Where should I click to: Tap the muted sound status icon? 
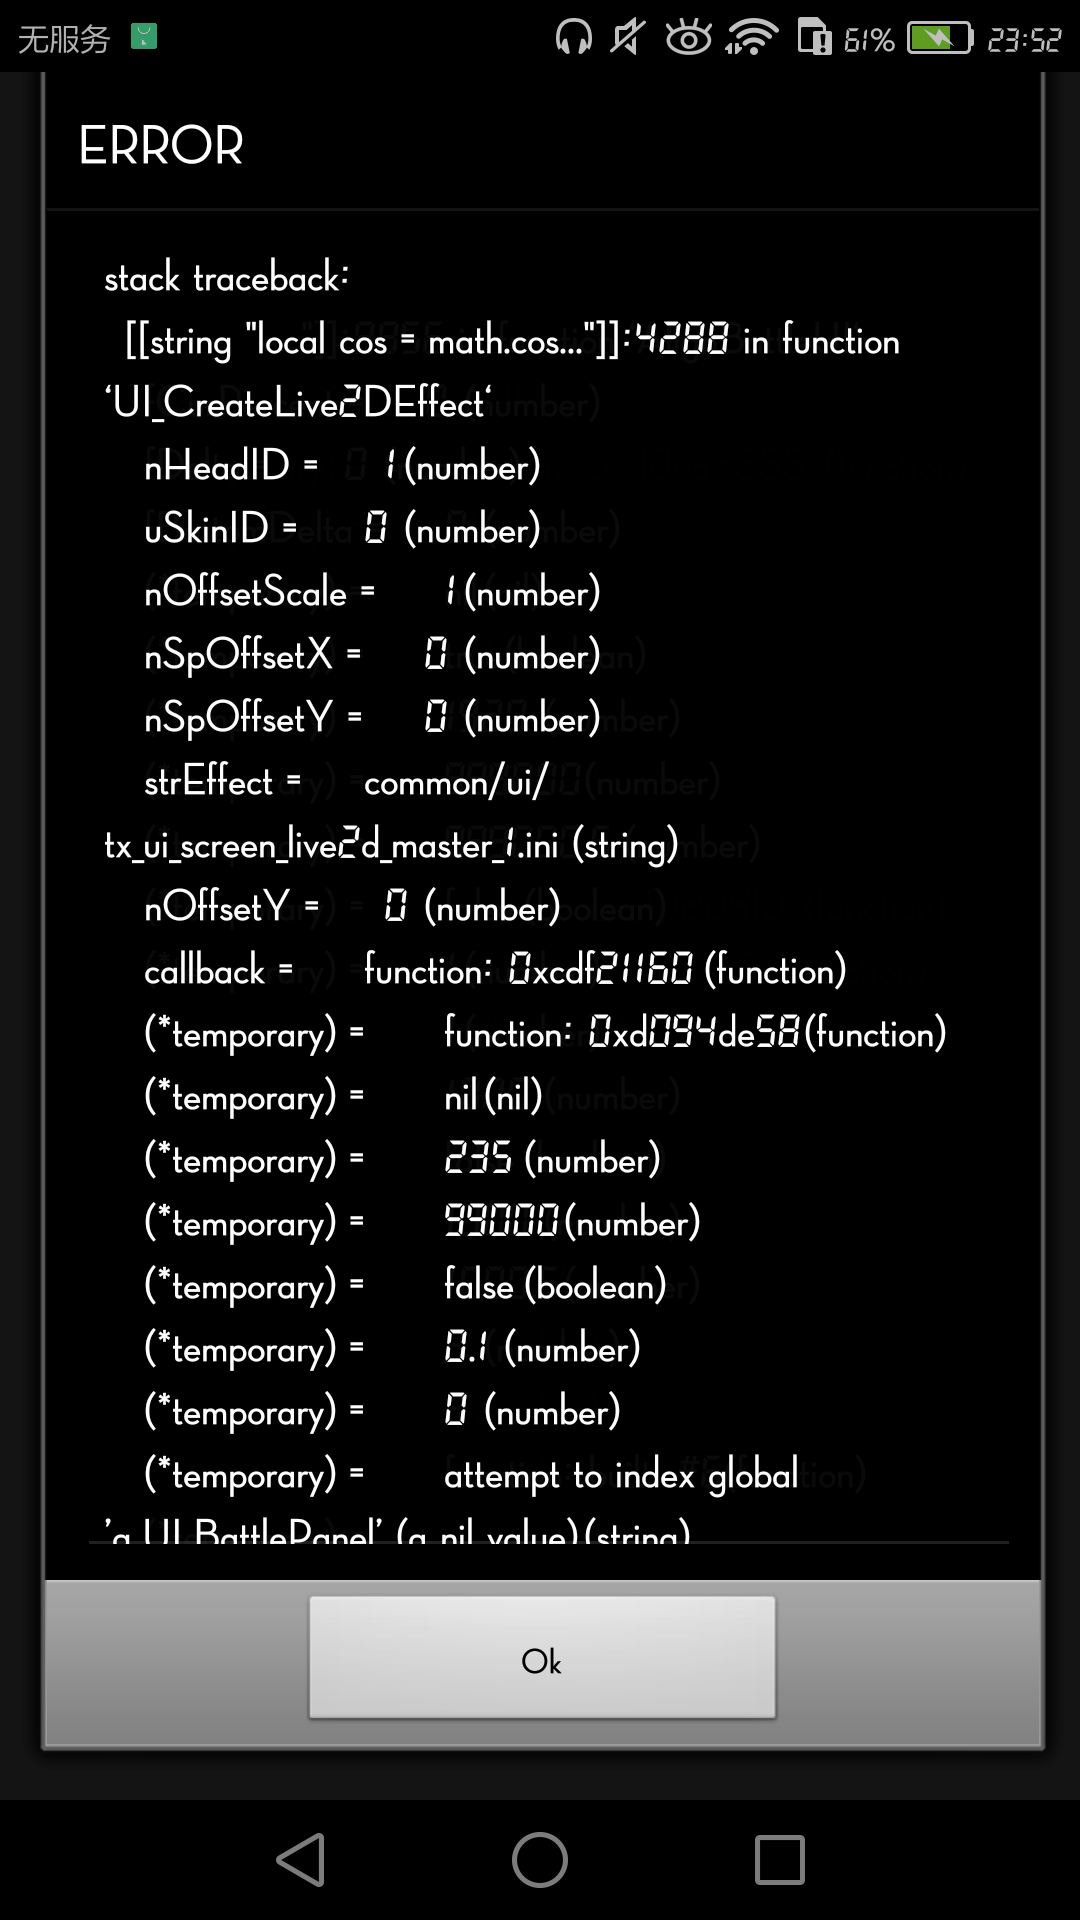(628, 38)
